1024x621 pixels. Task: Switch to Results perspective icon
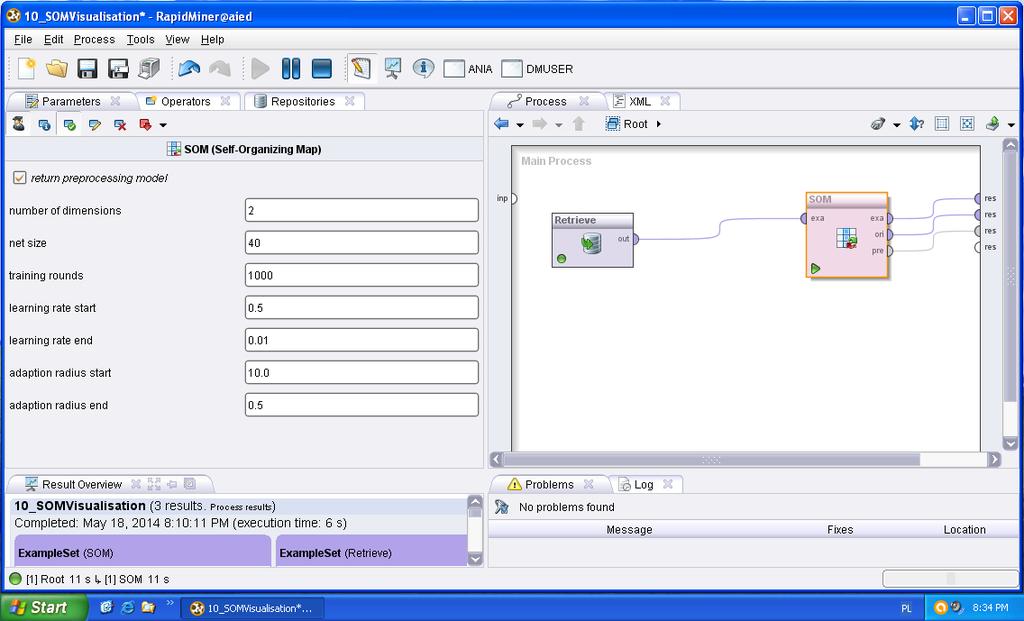[392, 69]
